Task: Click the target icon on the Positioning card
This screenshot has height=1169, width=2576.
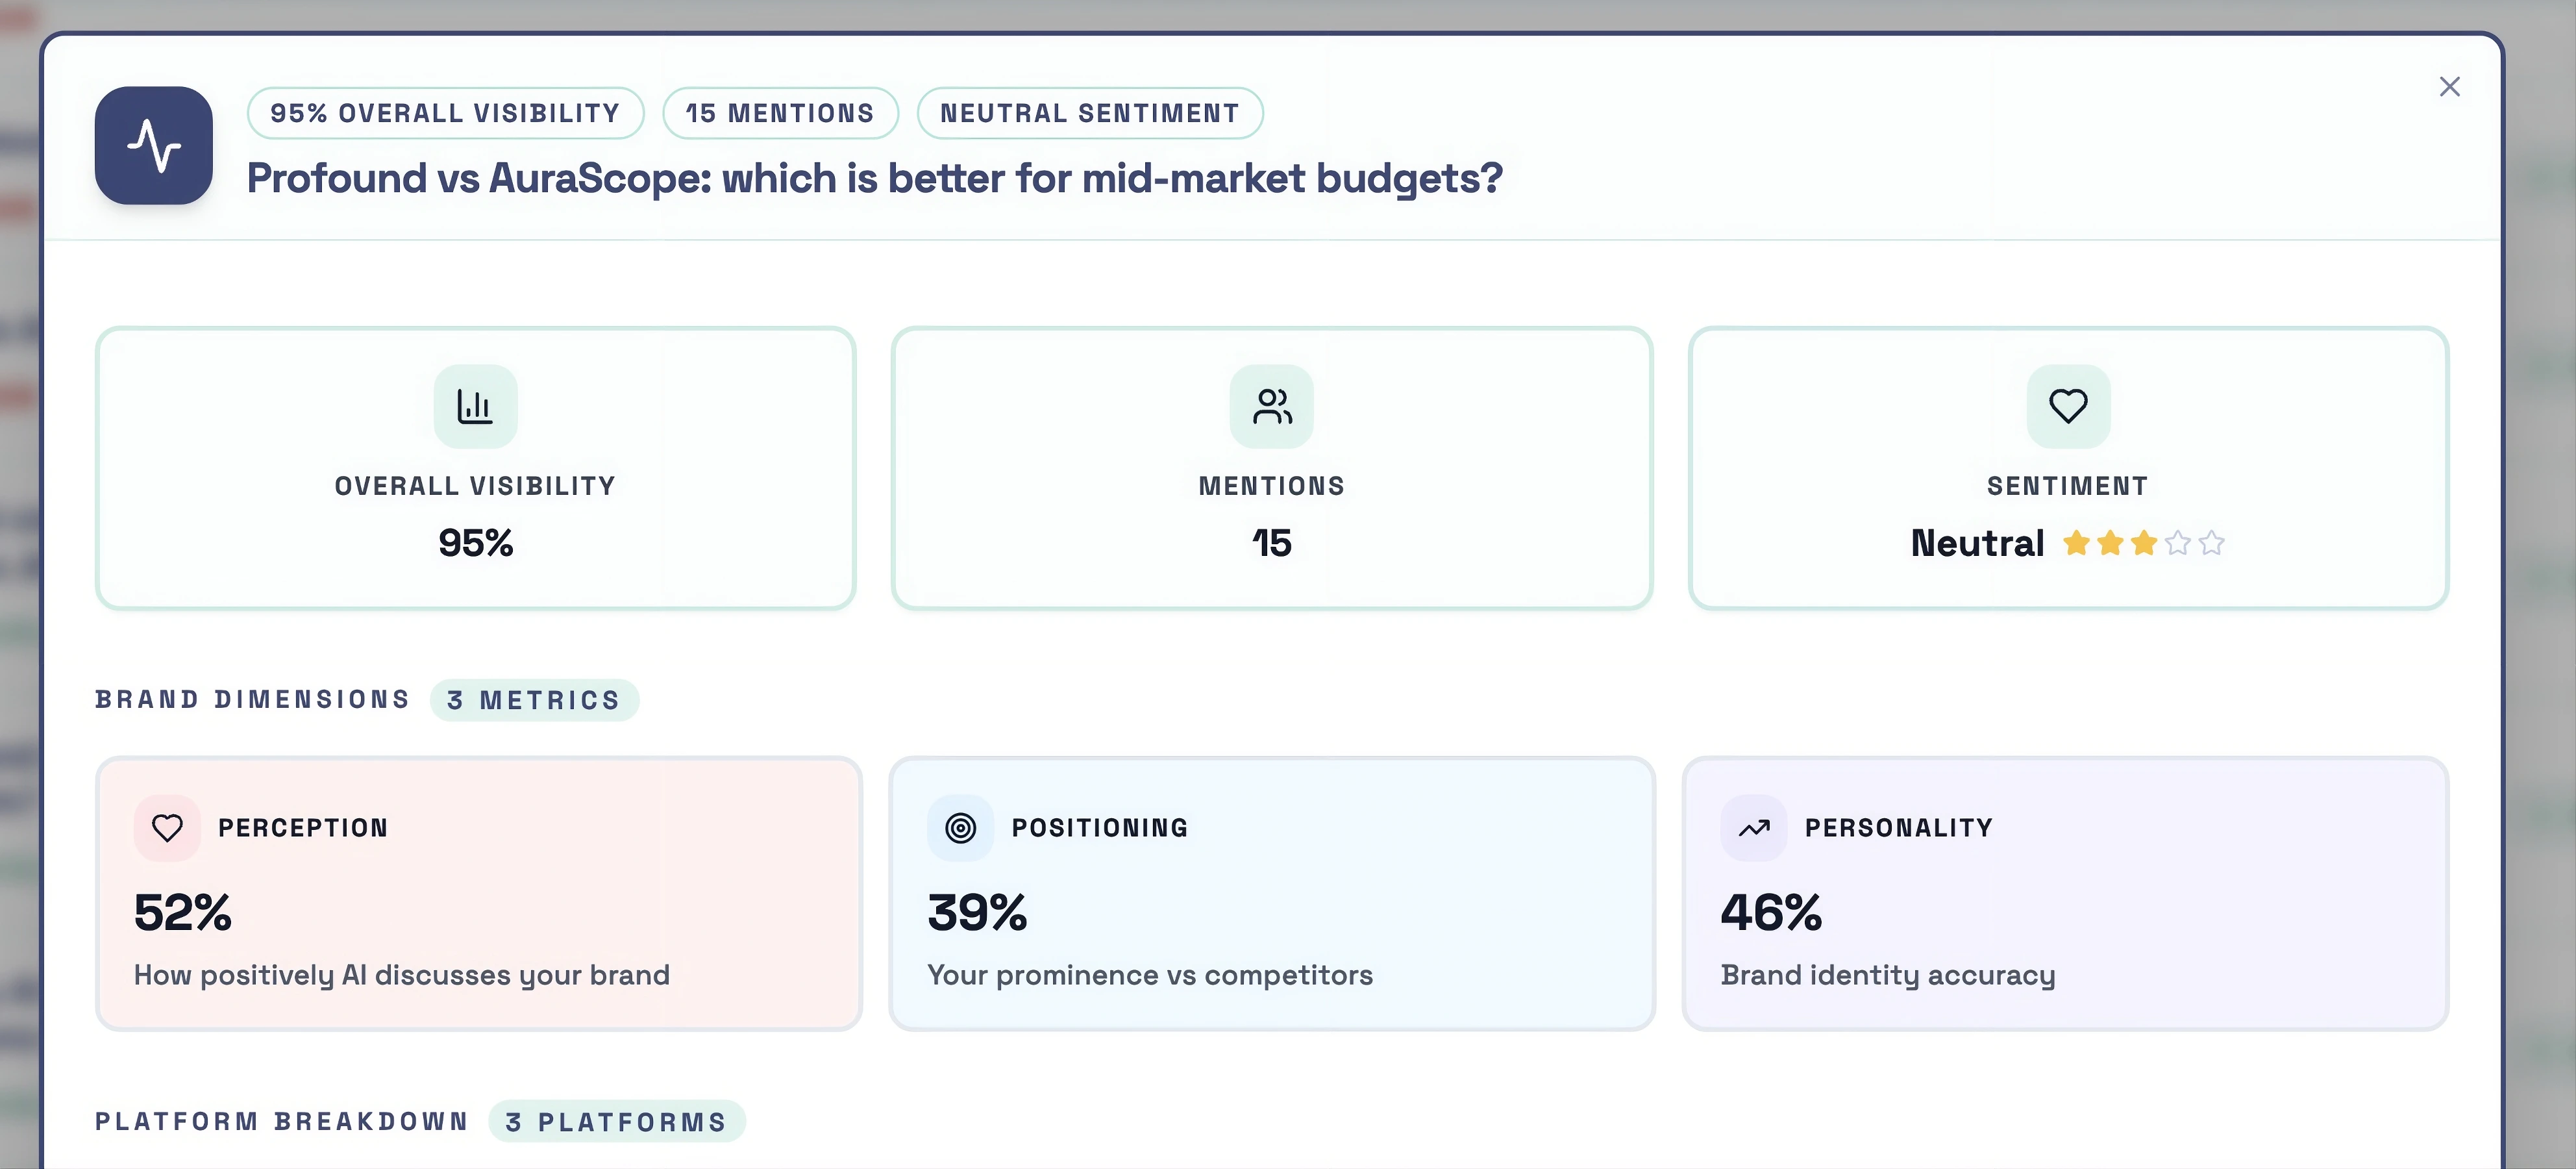Action: coord(959,827)
